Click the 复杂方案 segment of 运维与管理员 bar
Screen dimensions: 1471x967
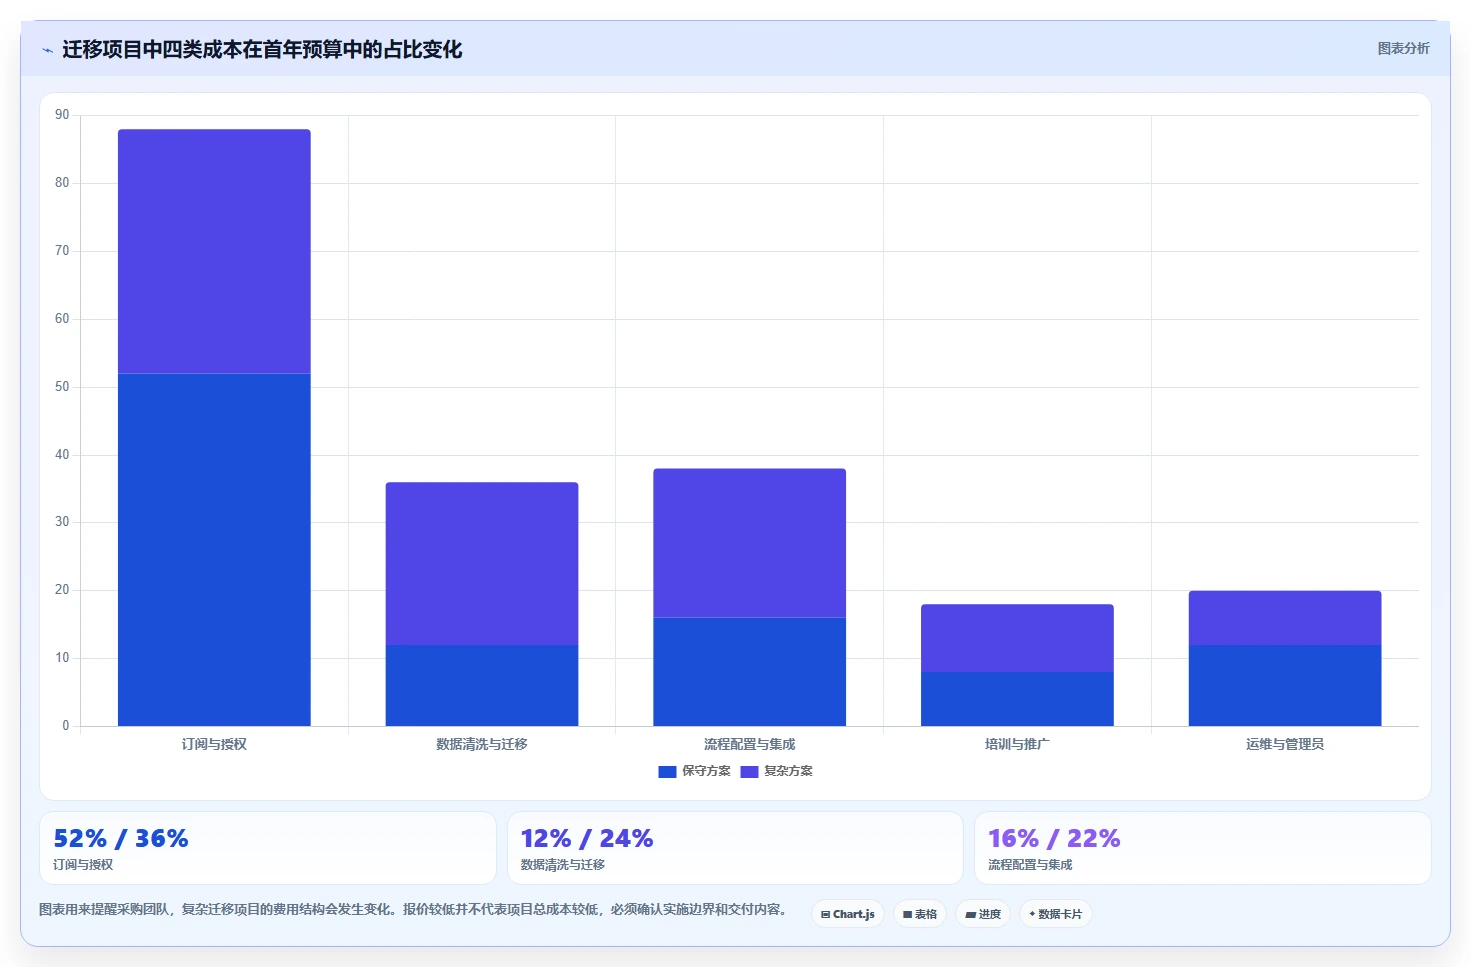point(1285,618)
